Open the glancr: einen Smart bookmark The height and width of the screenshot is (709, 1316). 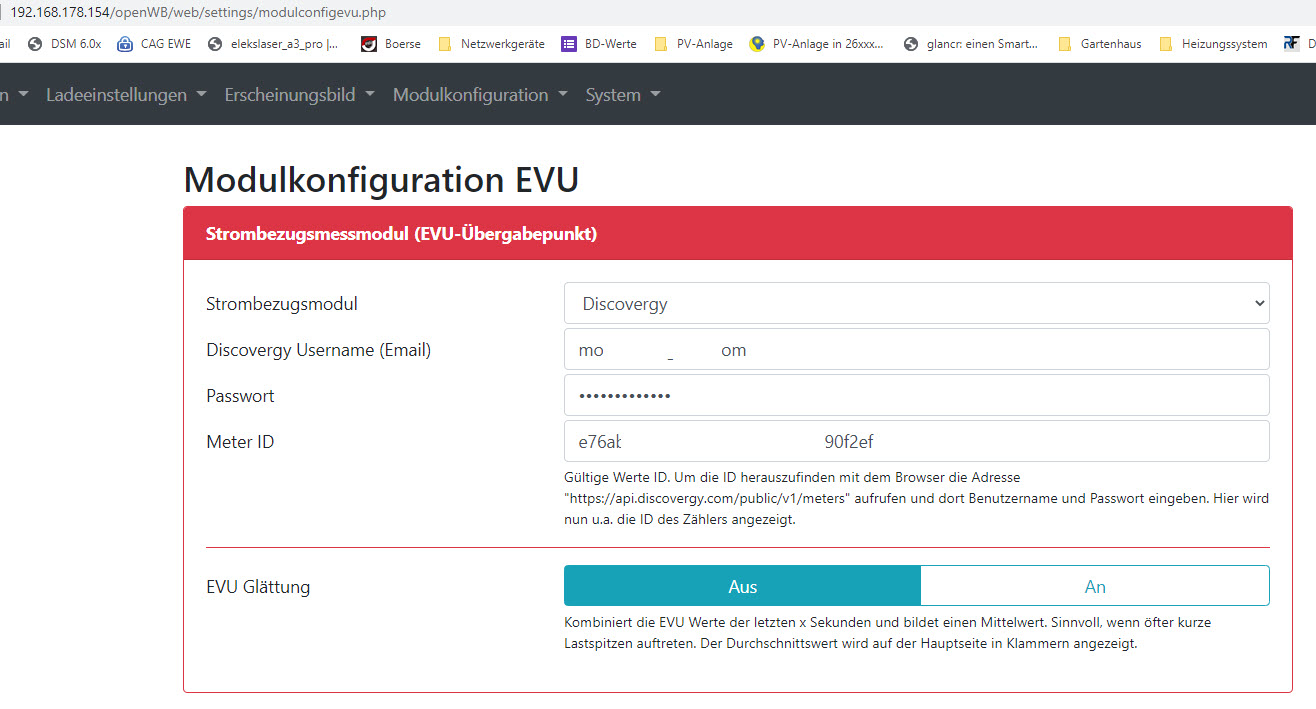970,44
